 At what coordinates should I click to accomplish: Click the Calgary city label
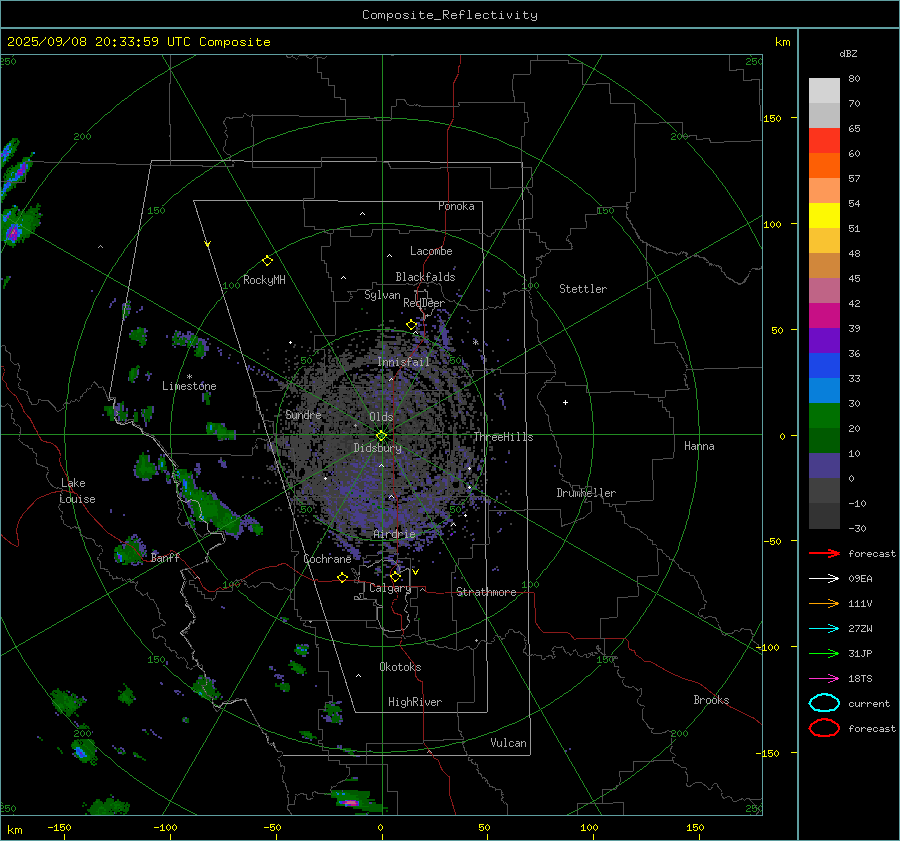pos(390,588)
